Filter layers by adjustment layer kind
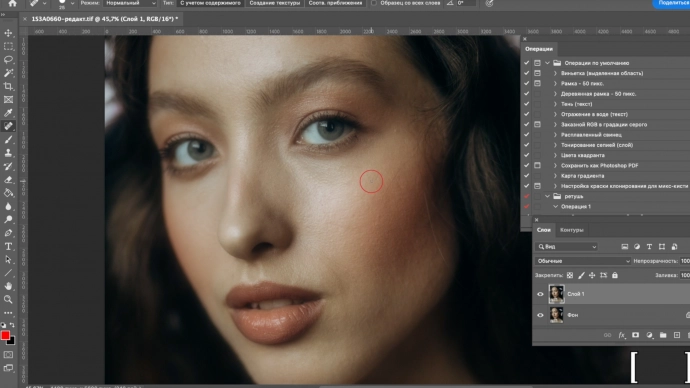Image resolution: width=690 pixels, height=388 pixels. coord(637,247)
